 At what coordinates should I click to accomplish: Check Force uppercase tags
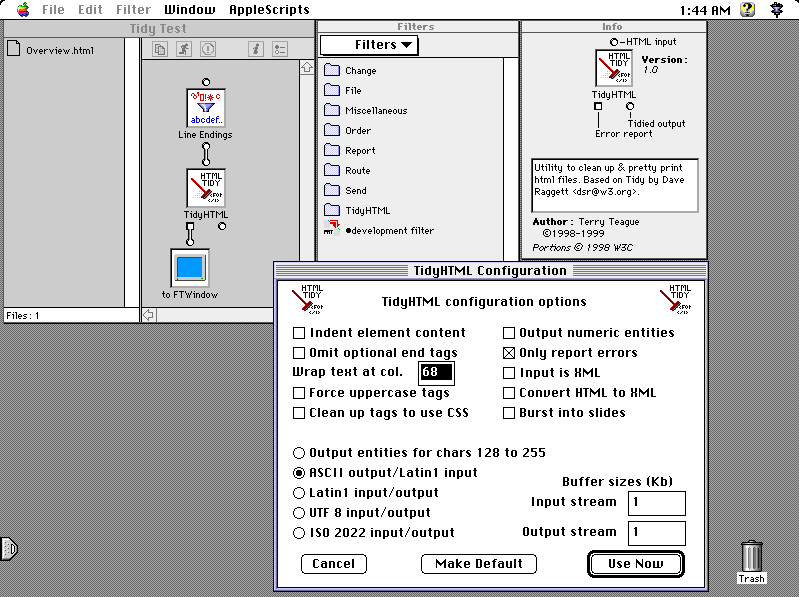tap(299, 393)
